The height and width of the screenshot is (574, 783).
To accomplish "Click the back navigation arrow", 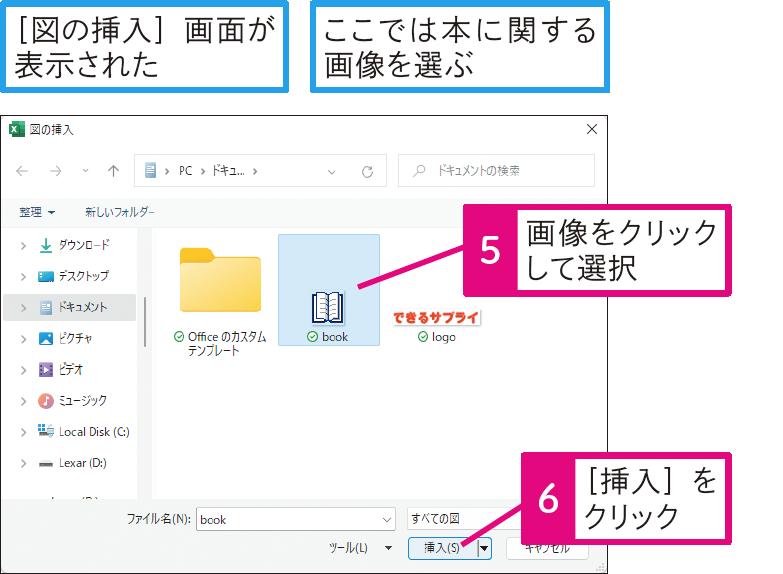I will (x=22, y=171).
